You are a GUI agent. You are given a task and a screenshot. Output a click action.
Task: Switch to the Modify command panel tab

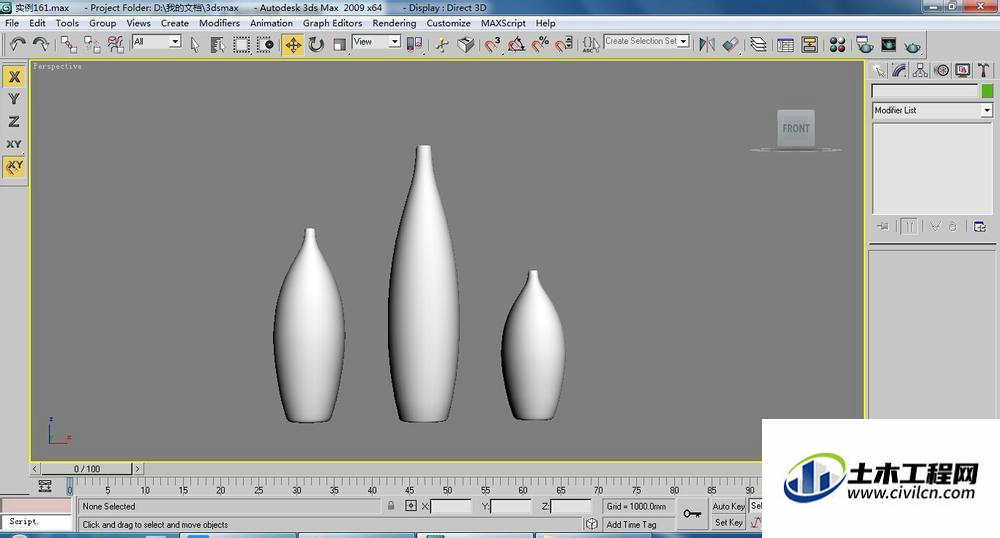click(x=899, y=70)
